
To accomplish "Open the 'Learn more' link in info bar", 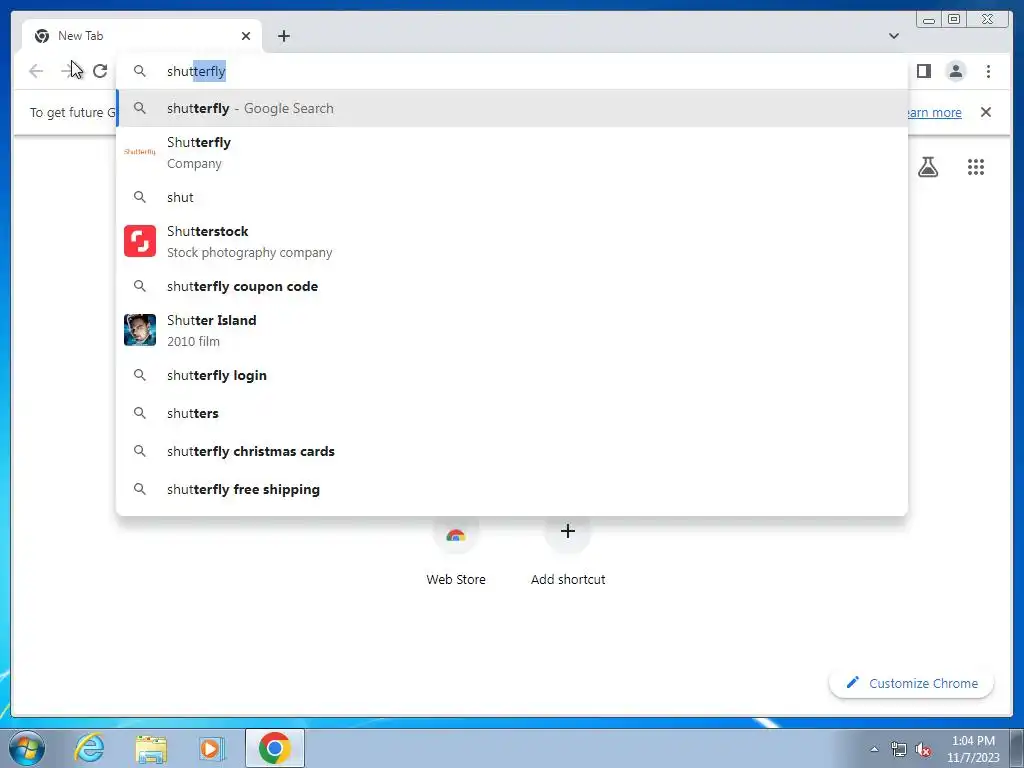I will pyautogui.click(x=934, y=112).
